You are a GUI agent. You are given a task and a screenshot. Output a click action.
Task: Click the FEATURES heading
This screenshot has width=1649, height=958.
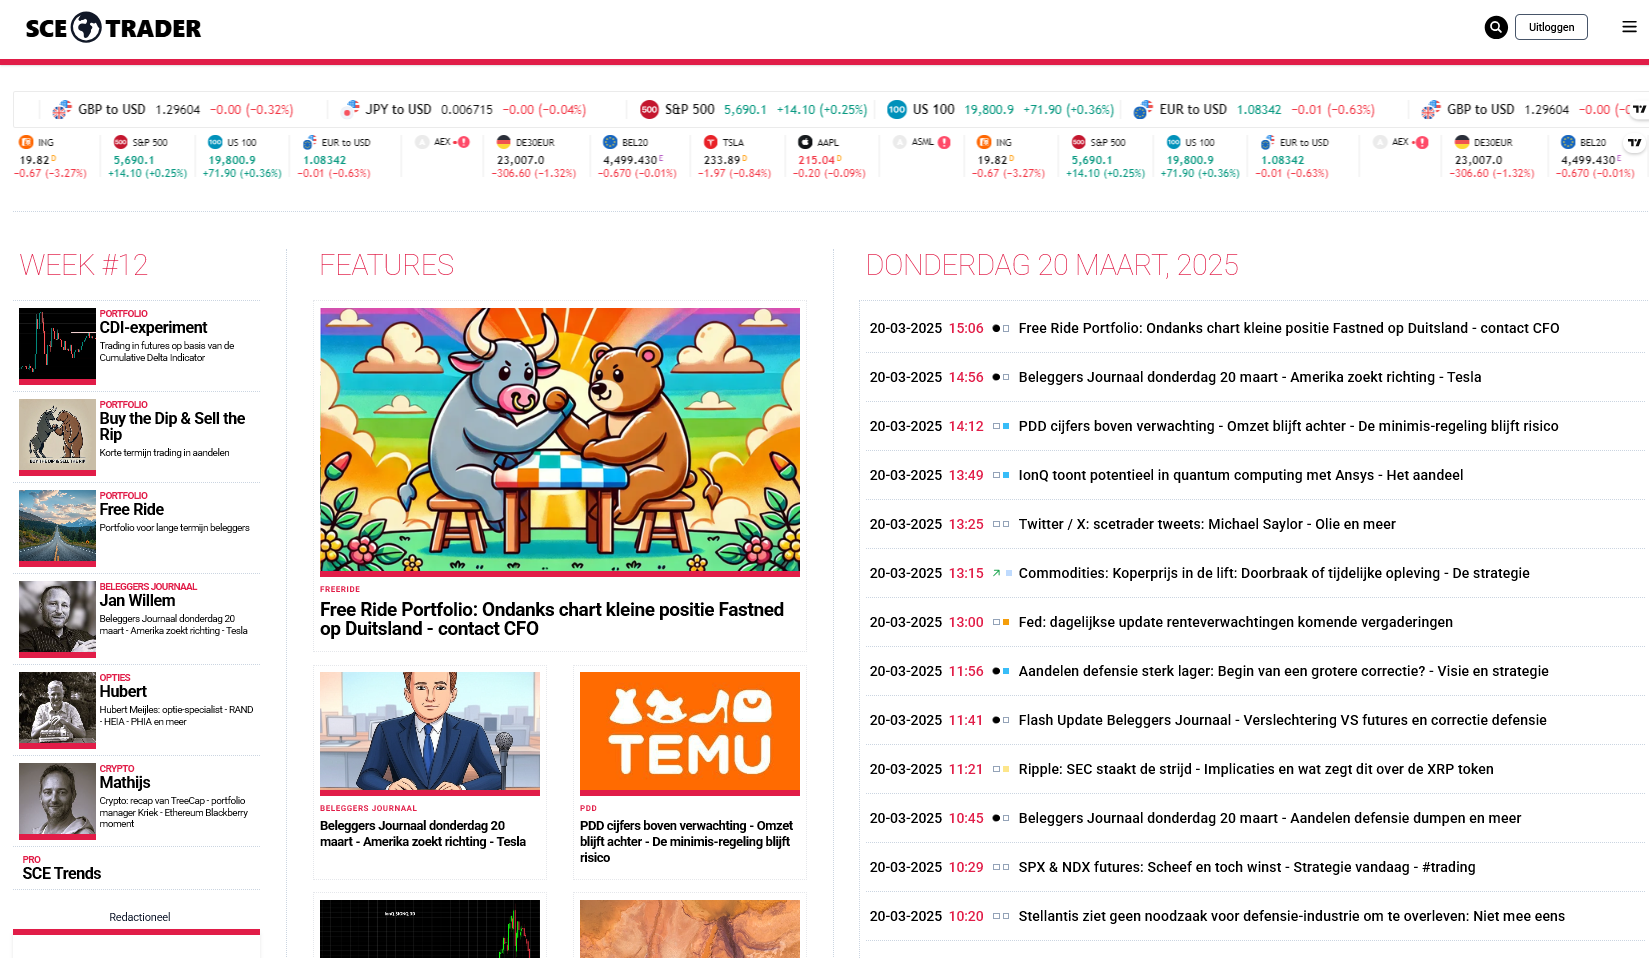pos(386,265)
